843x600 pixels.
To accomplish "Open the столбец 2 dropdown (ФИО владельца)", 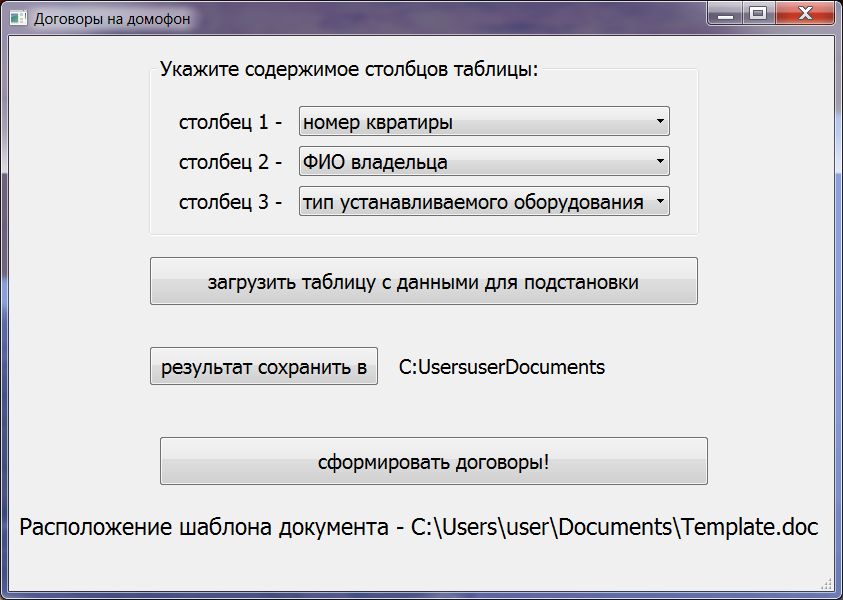I will pos(484,161).
